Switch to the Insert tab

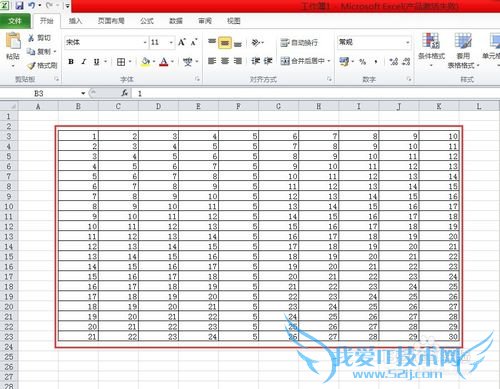[75, 21]
